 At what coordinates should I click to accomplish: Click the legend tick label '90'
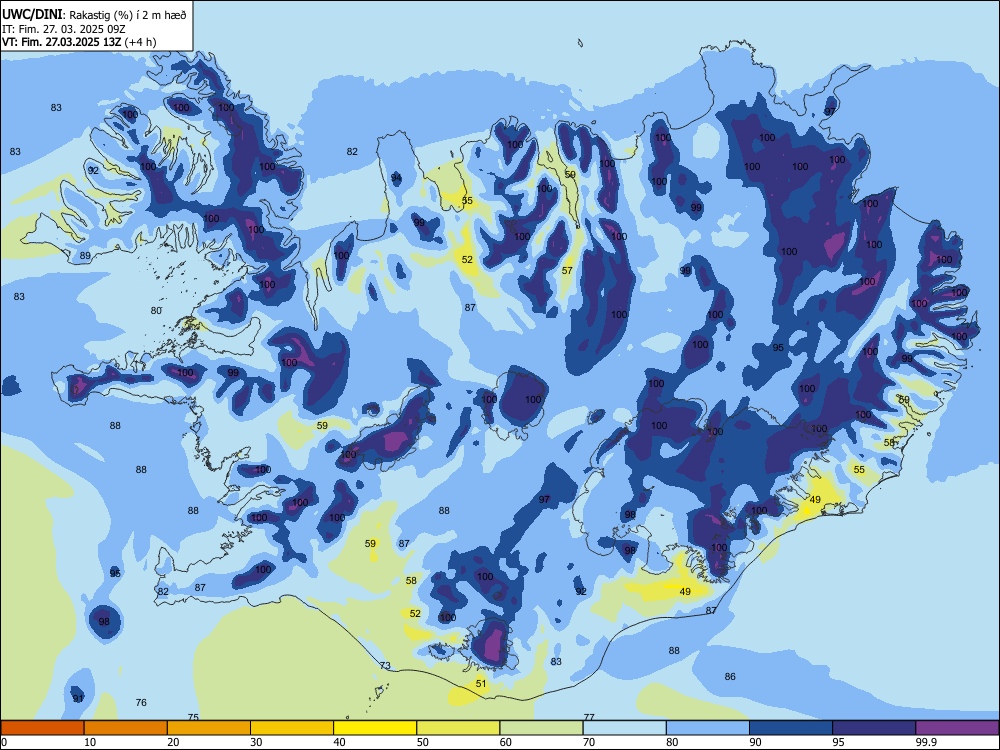pos(756,742)
